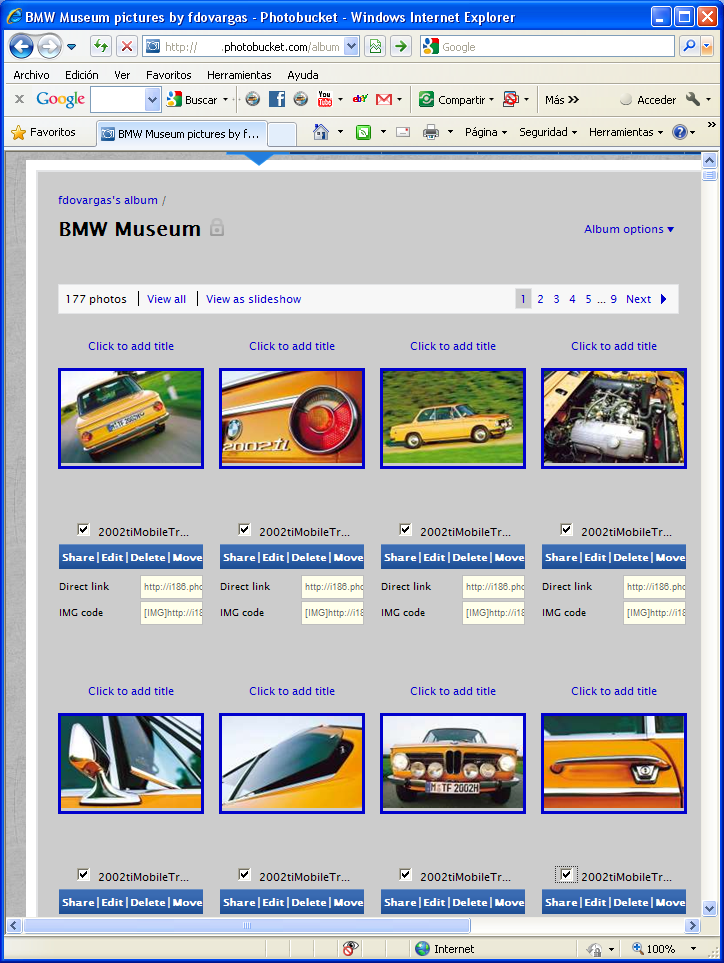Image resolution: width=724 pixels, height=963 pixels.
Task: Open the command bar Herramientas dropdown
Action: tap(626, 132)
